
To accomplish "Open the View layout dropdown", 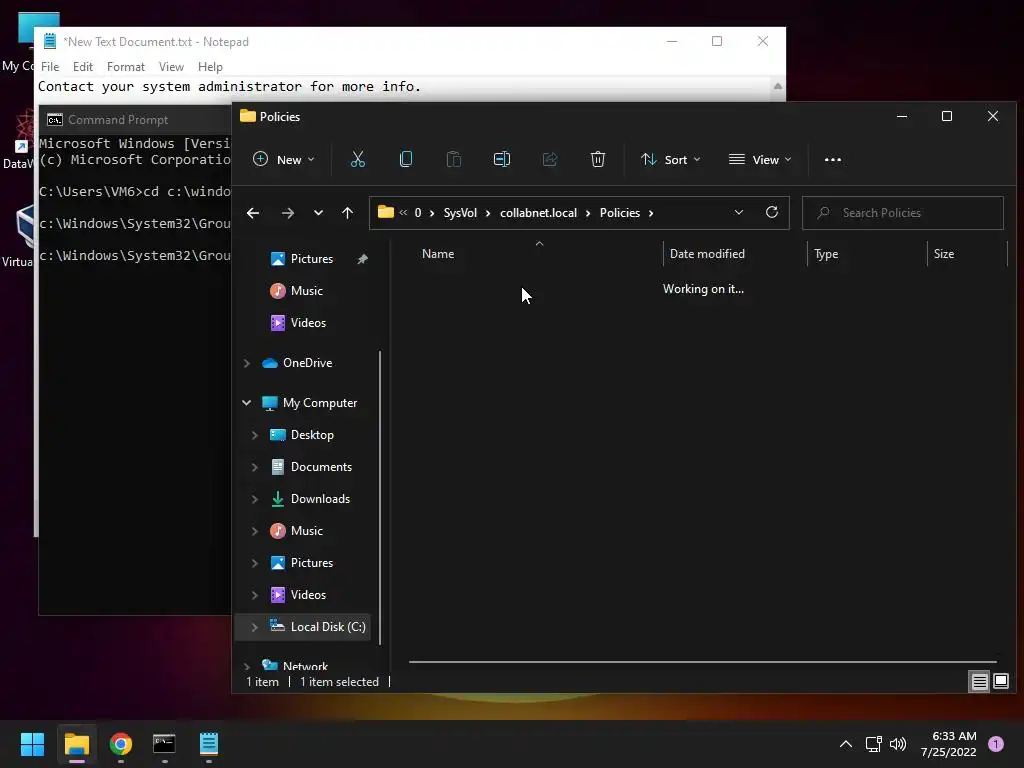I will click(760, 159).
